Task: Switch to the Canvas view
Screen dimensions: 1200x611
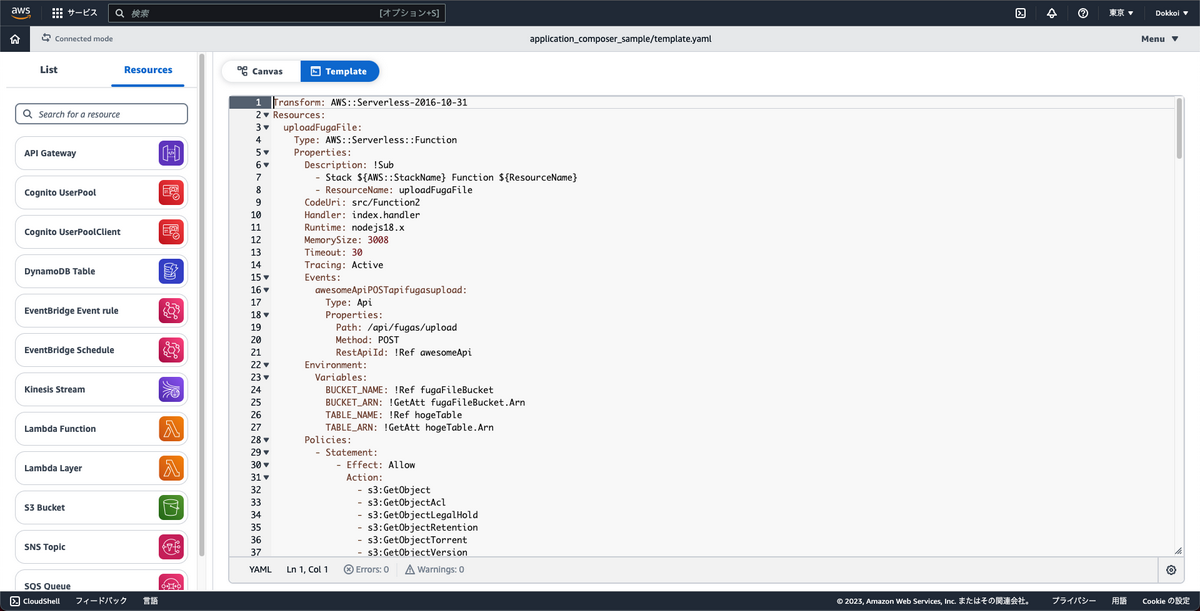Action: (x=260, y=71)
